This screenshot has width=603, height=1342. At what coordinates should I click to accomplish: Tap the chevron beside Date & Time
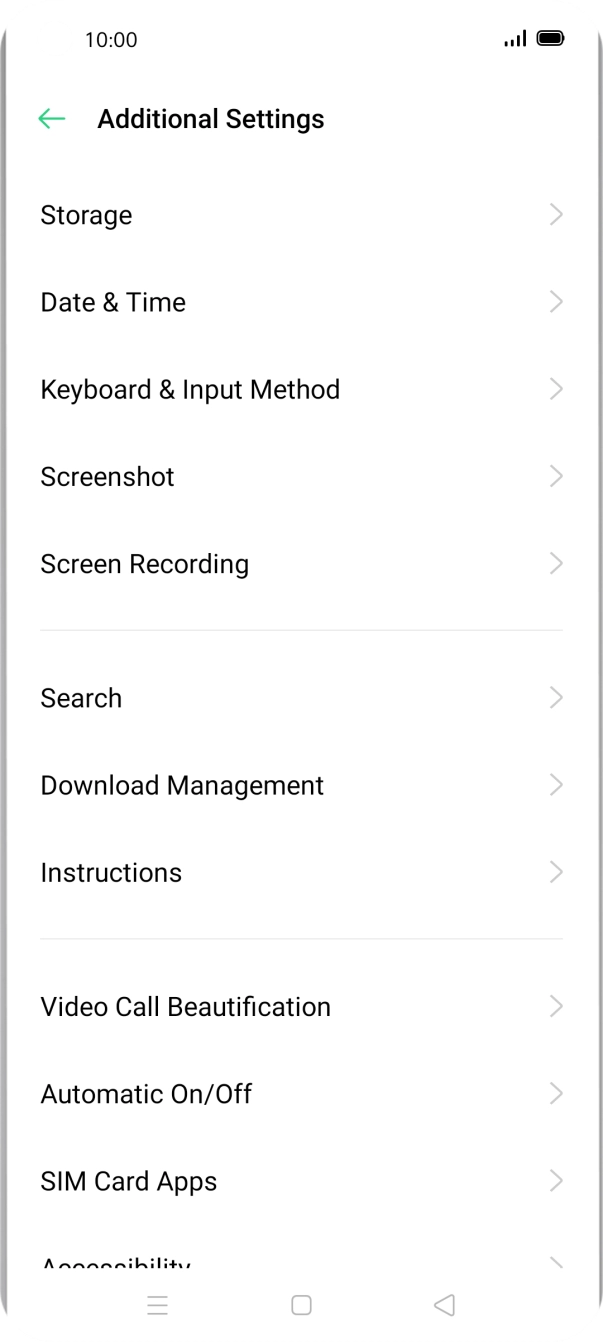click(x=556, y=302)
